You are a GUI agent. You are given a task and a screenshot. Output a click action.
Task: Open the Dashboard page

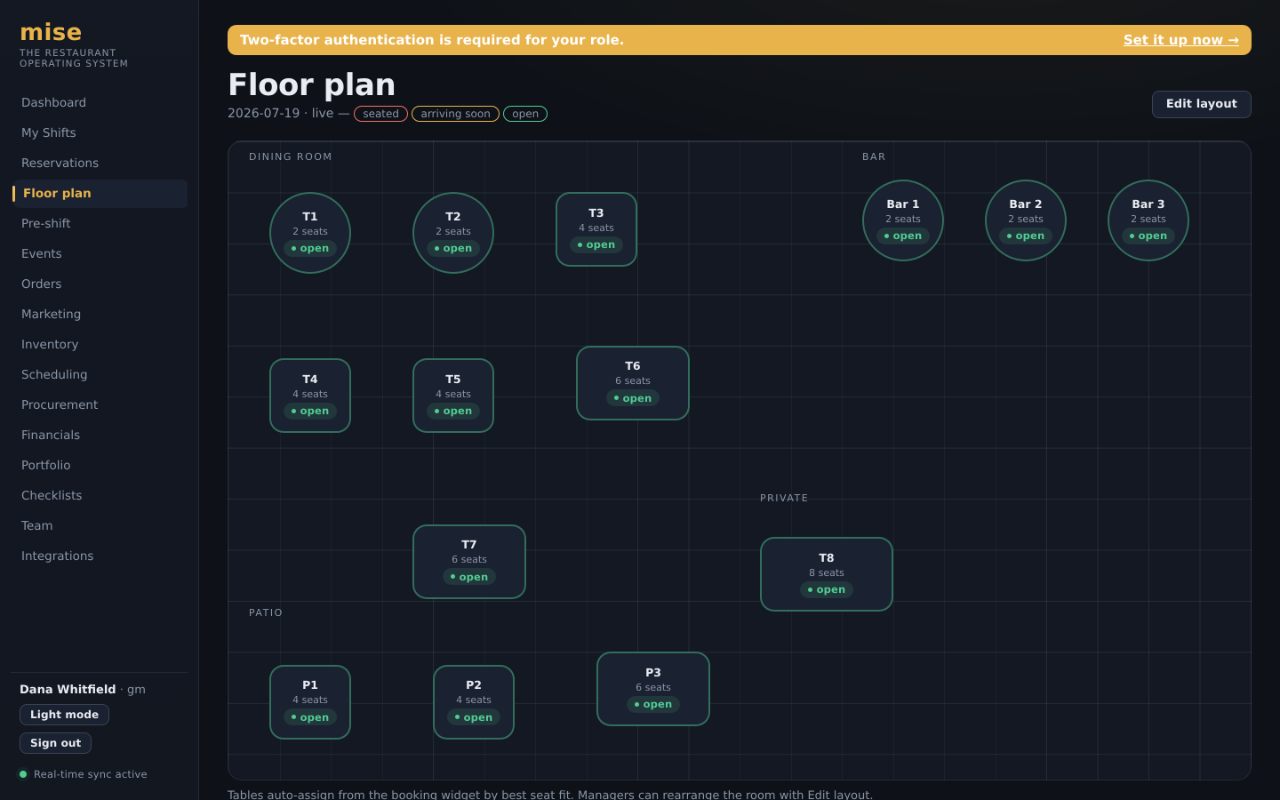coord(100,103)
